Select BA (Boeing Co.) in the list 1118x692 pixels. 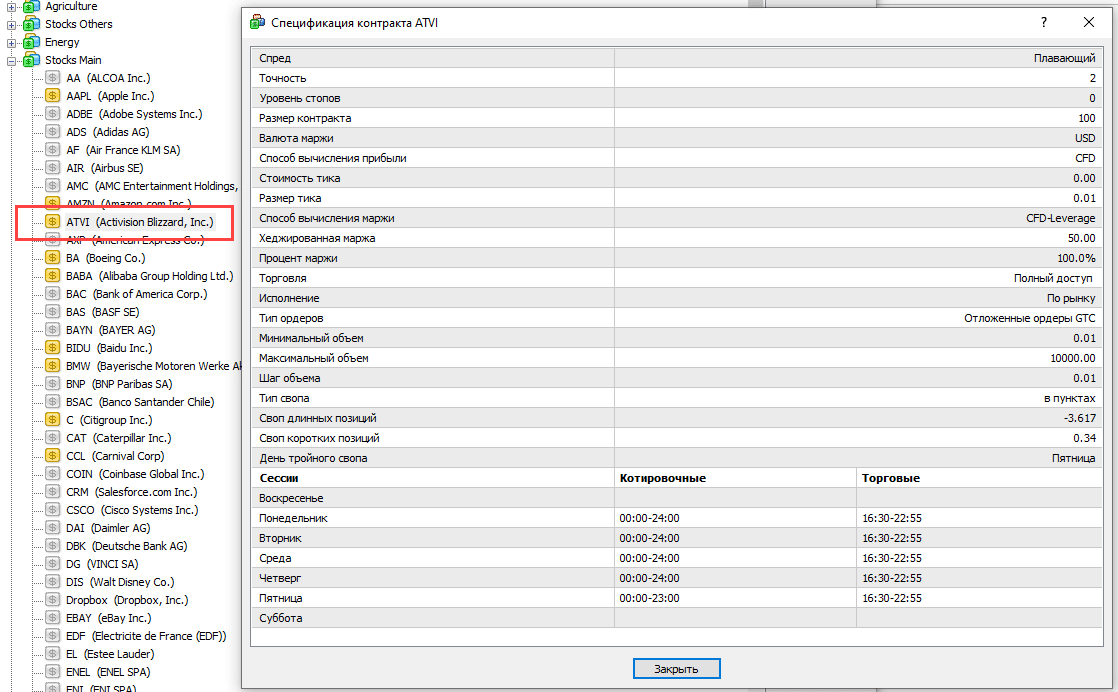105,258
